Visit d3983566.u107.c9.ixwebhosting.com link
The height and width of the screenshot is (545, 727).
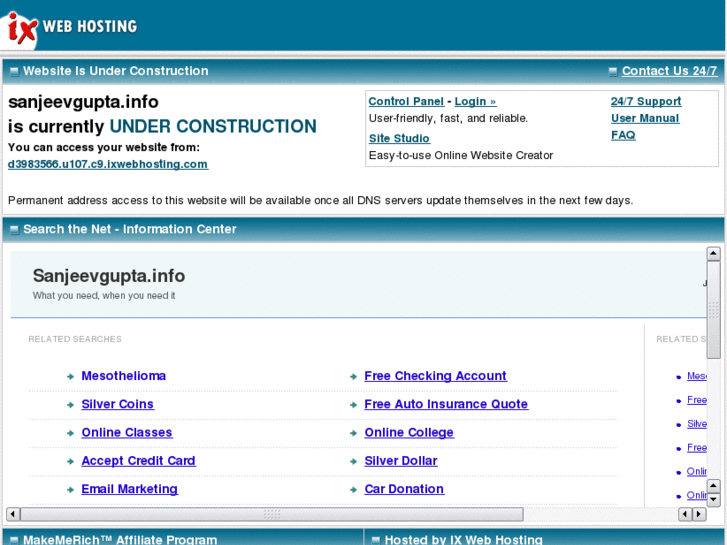[108, 164]
